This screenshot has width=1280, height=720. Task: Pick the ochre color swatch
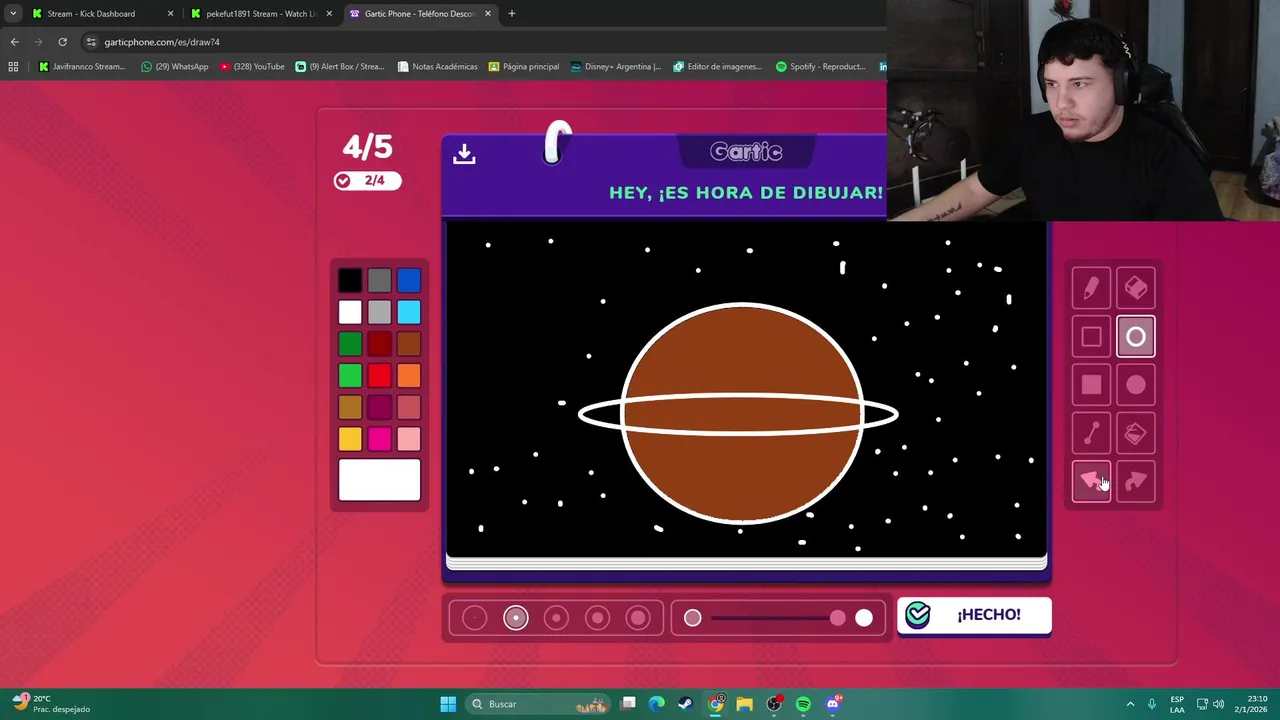[x=350, y=408]
